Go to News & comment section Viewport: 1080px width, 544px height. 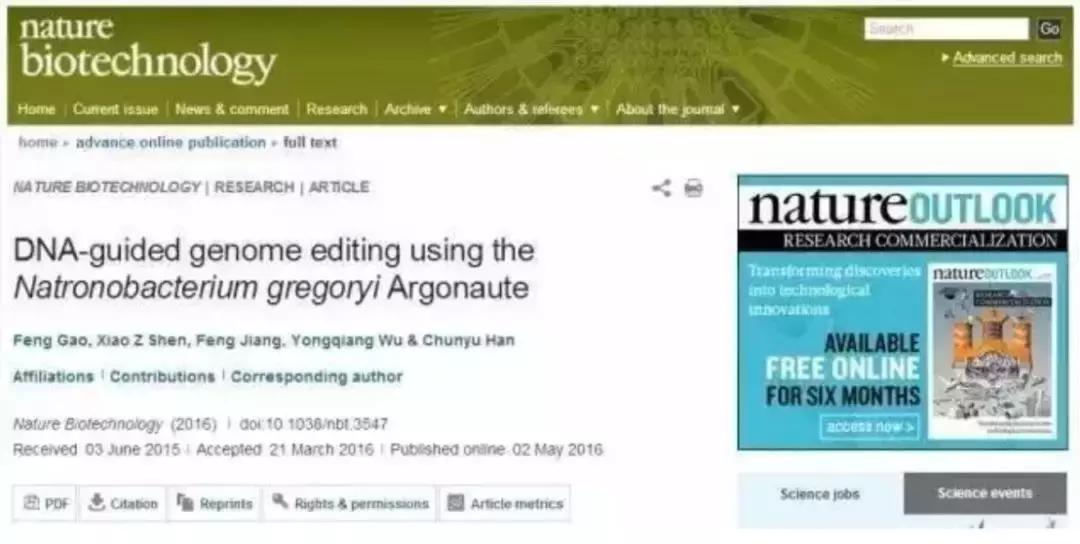231,109
